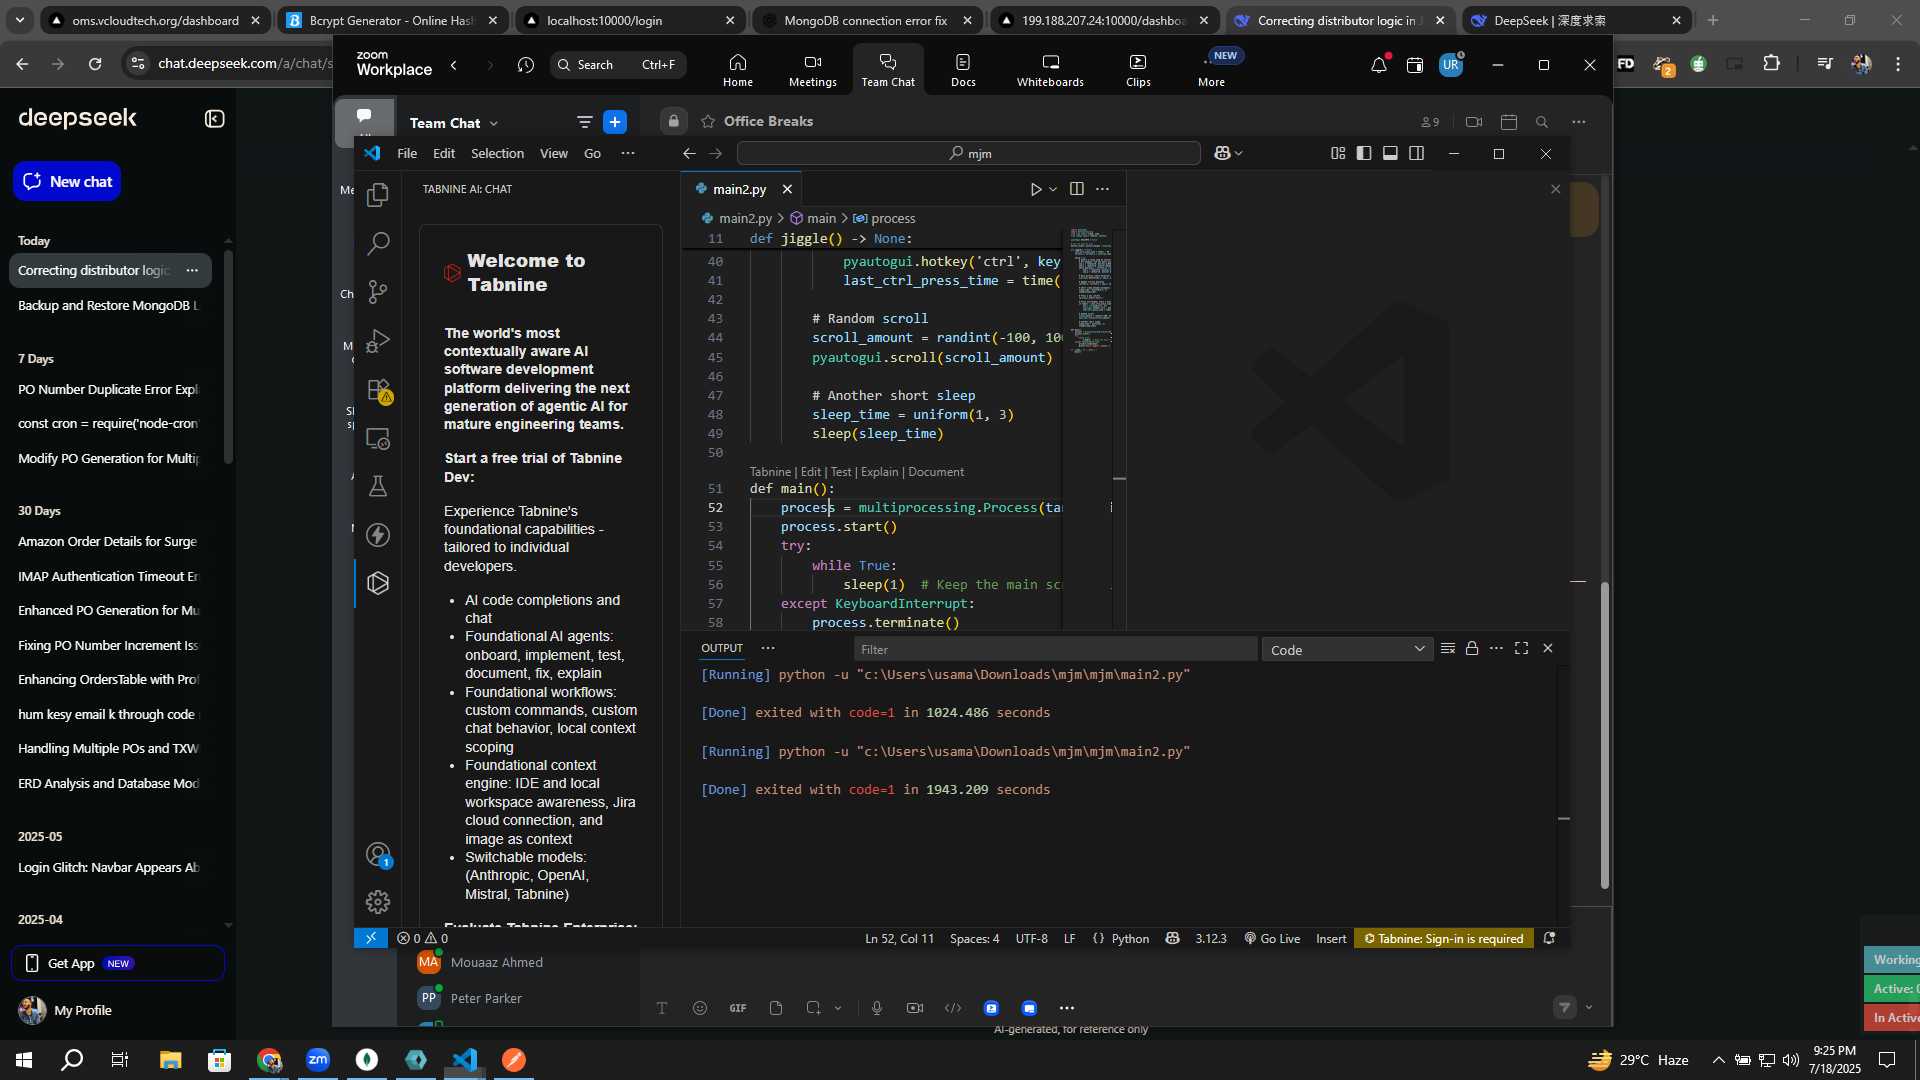The height and width of the screenshot is (1080, 1920).
Task: Open the VS Code Explorer view
Action: click(378, 195)
